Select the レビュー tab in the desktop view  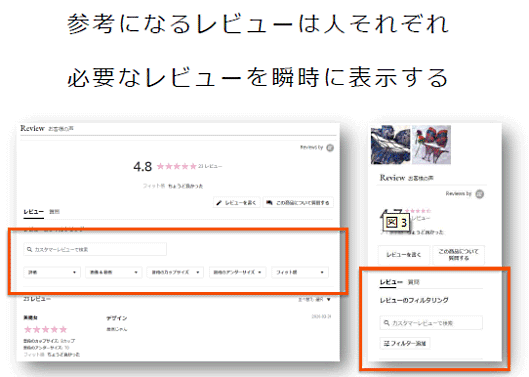click(33, 212)
